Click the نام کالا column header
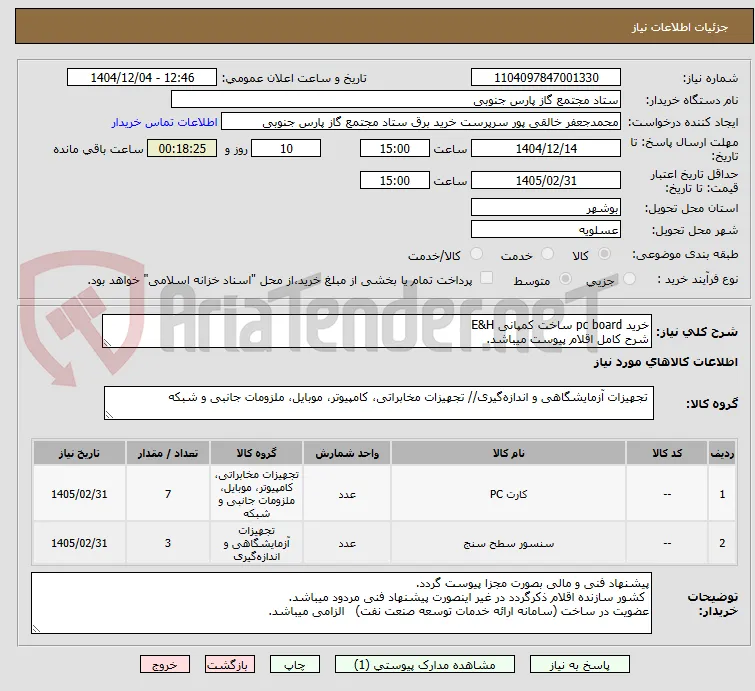Viewport: 755px width, 691px height. [x=508, y=453]
